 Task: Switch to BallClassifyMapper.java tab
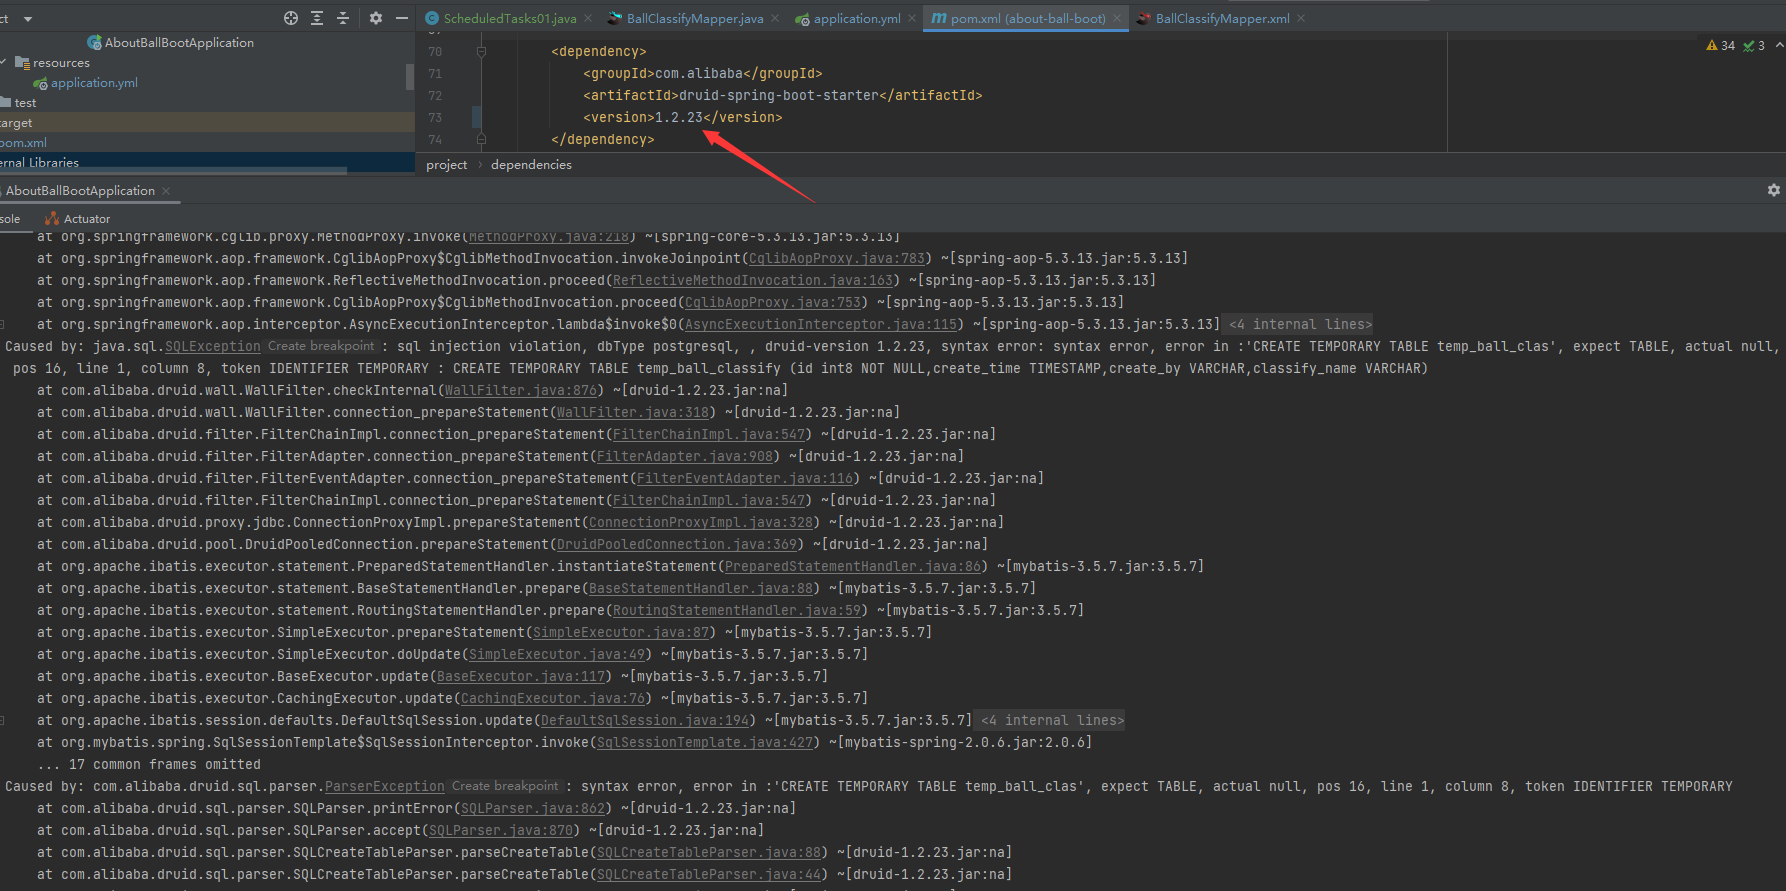coord(694,19)
